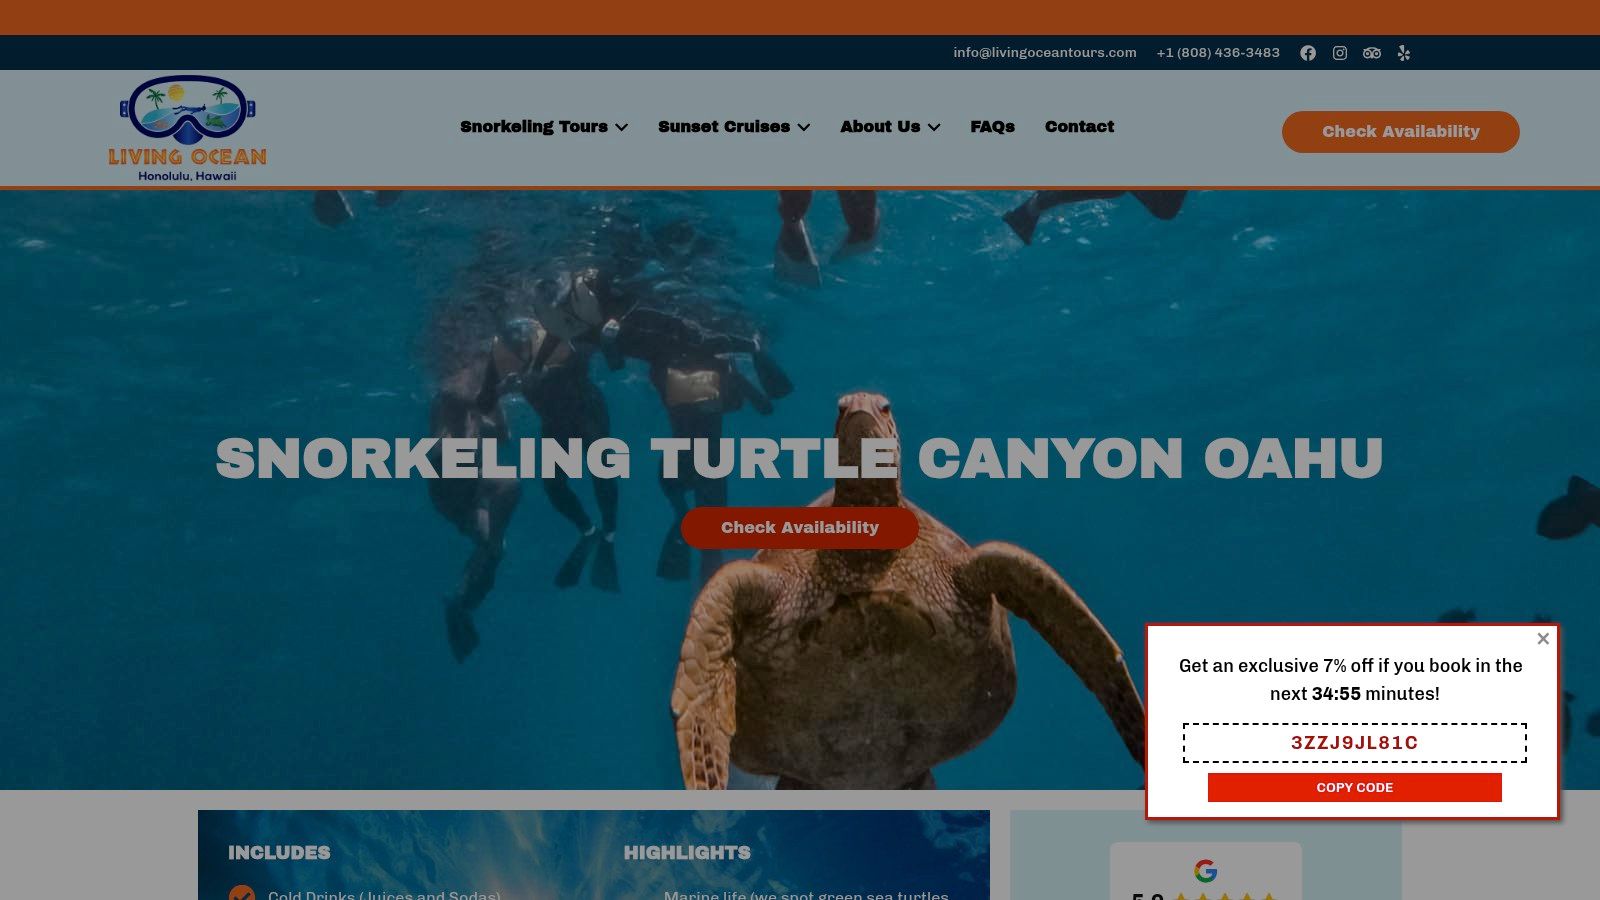Screen dimensions: 1600x900
Task: Click the 7% off countdown text
Action: tap(1351, 680)
